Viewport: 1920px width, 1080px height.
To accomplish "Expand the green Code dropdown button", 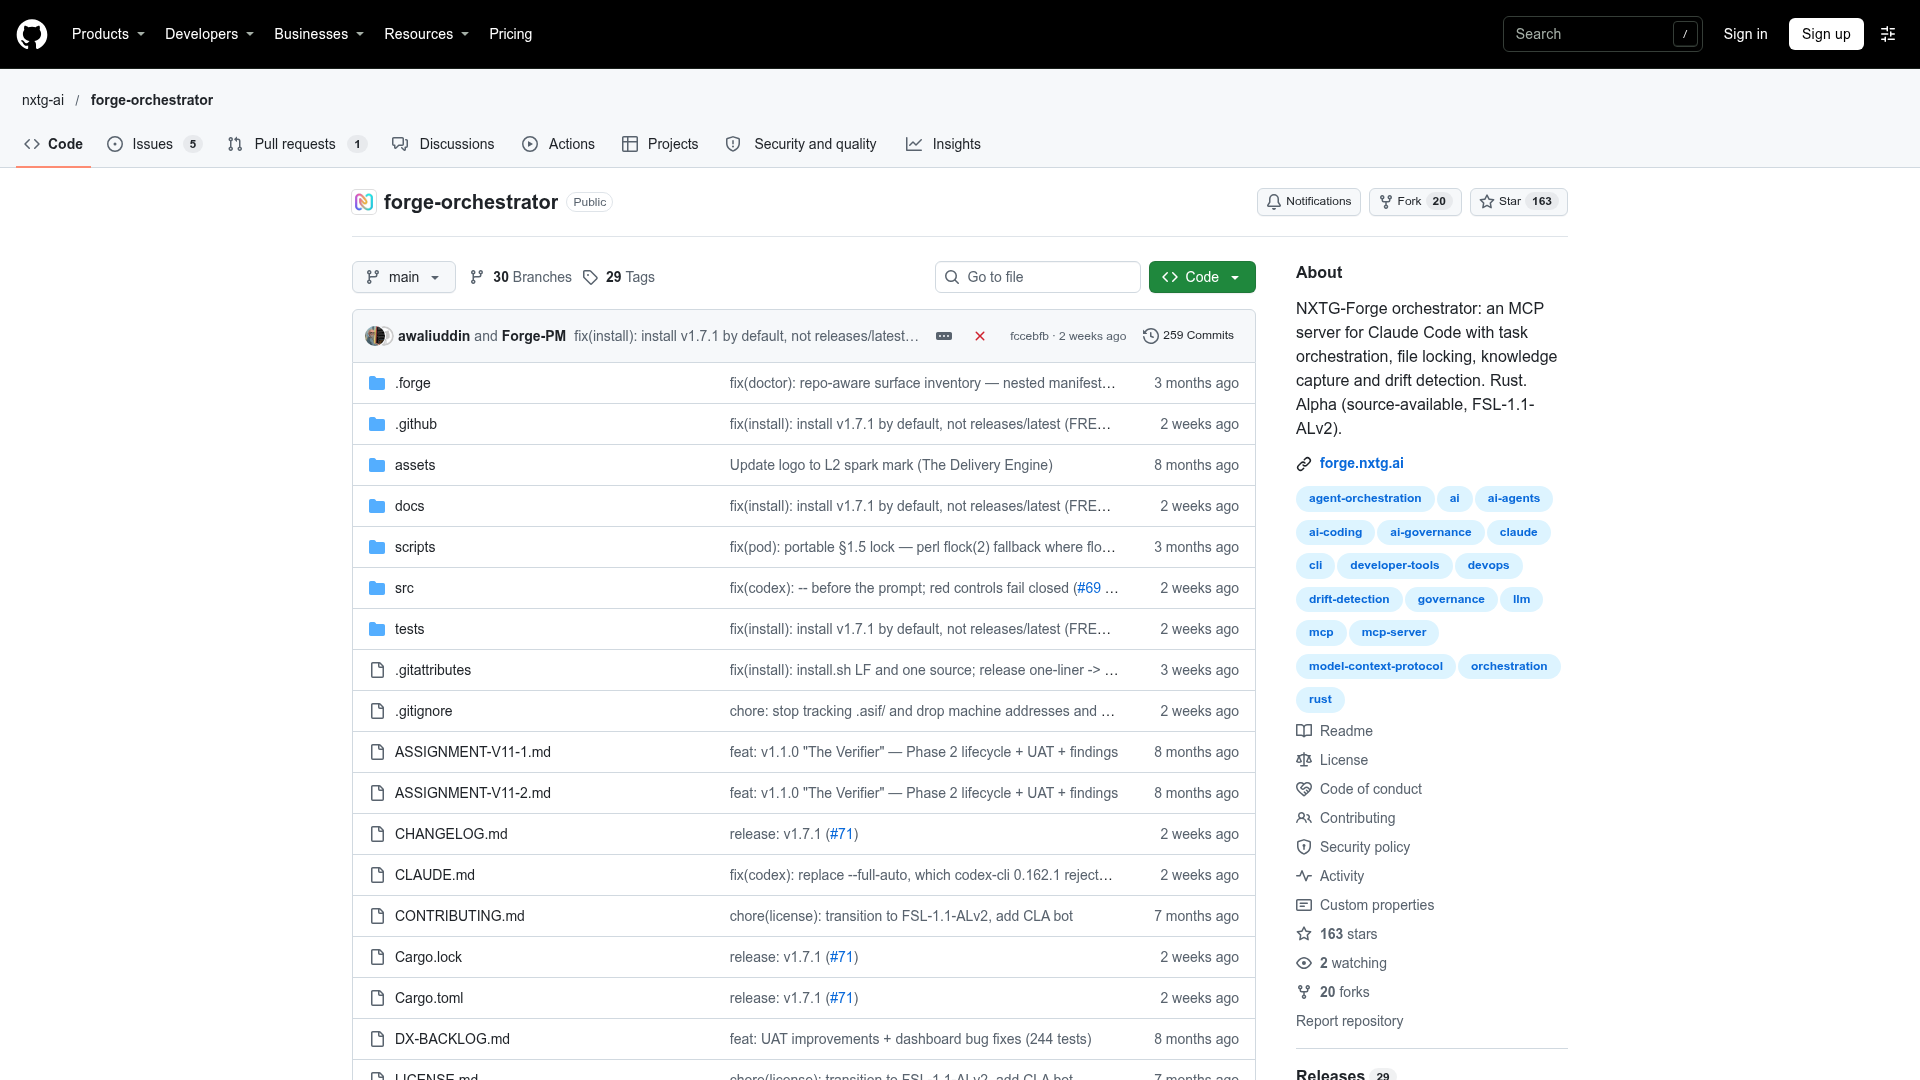I will click(x=1202, y=277).
